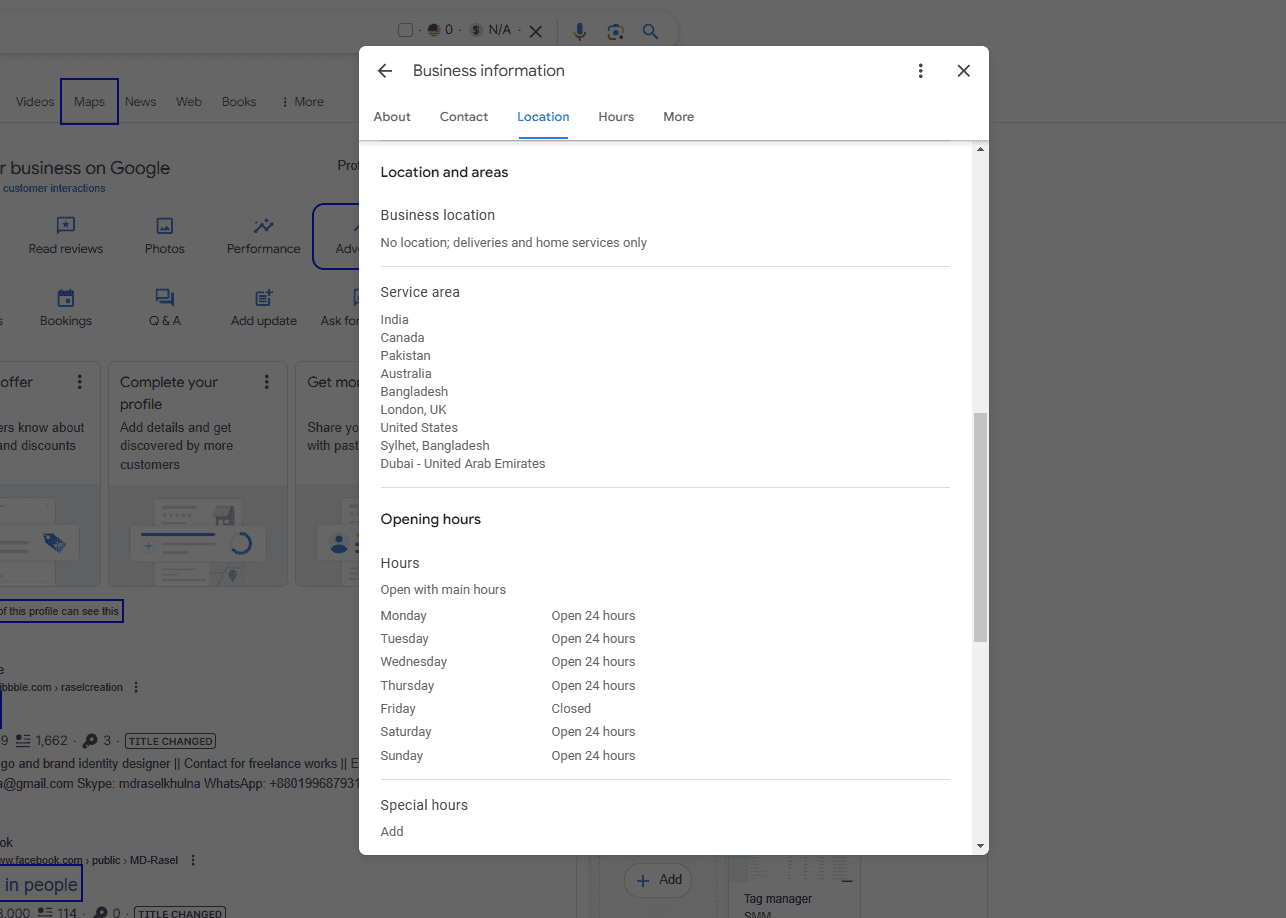
Task: Close the Business information dialog
Action: [963, 71]
